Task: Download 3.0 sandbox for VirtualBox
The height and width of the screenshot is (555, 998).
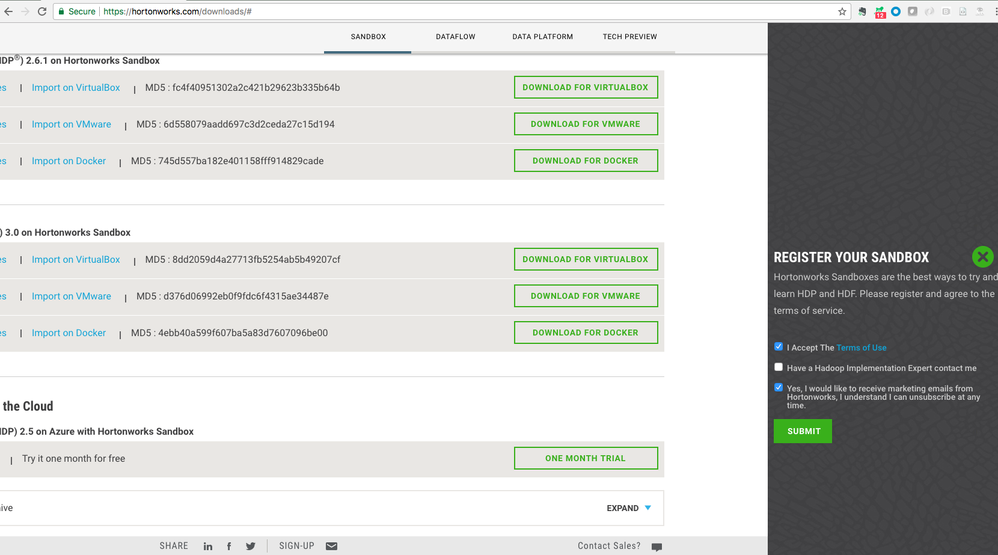Action: click(586, 259)
